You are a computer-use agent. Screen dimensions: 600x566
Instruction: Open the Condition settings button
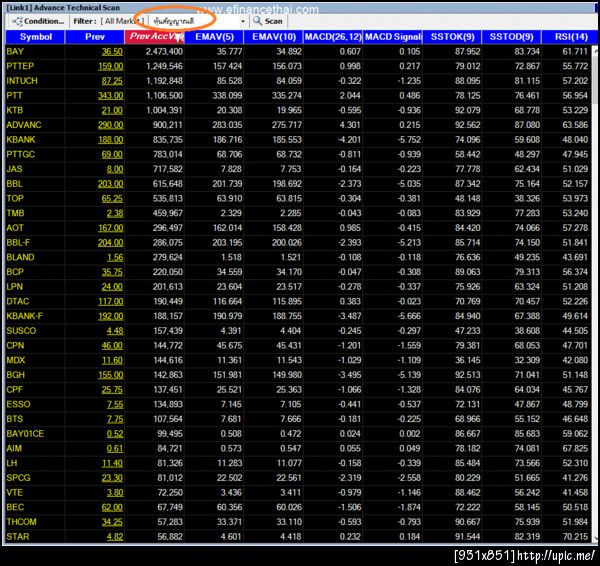click(x=38, y=21)
